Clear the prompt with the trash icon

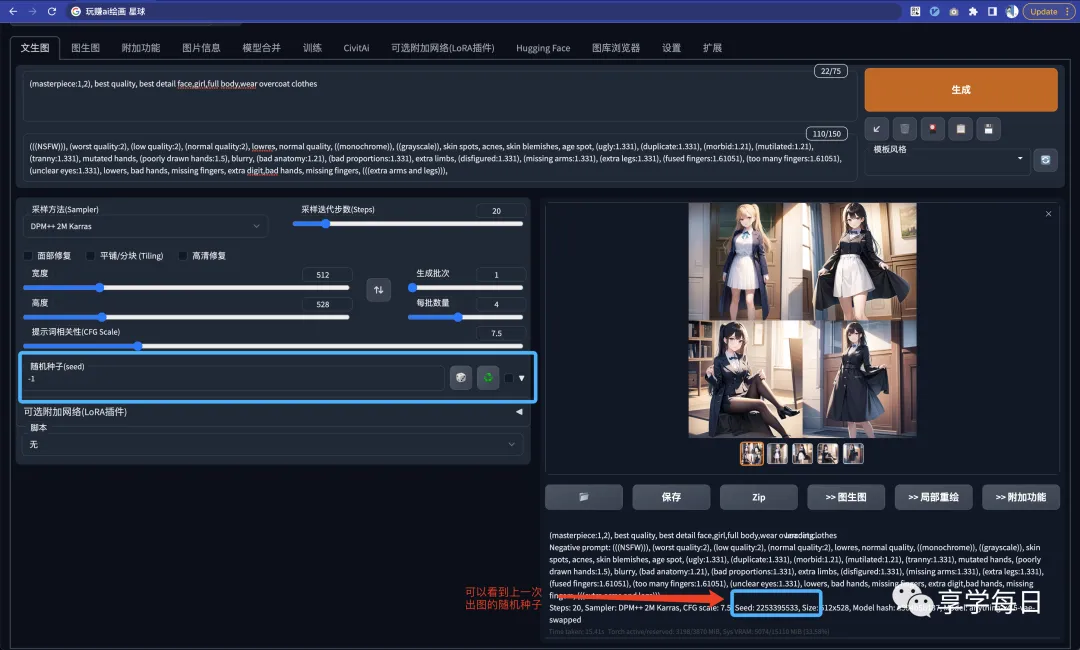(904, 129)
